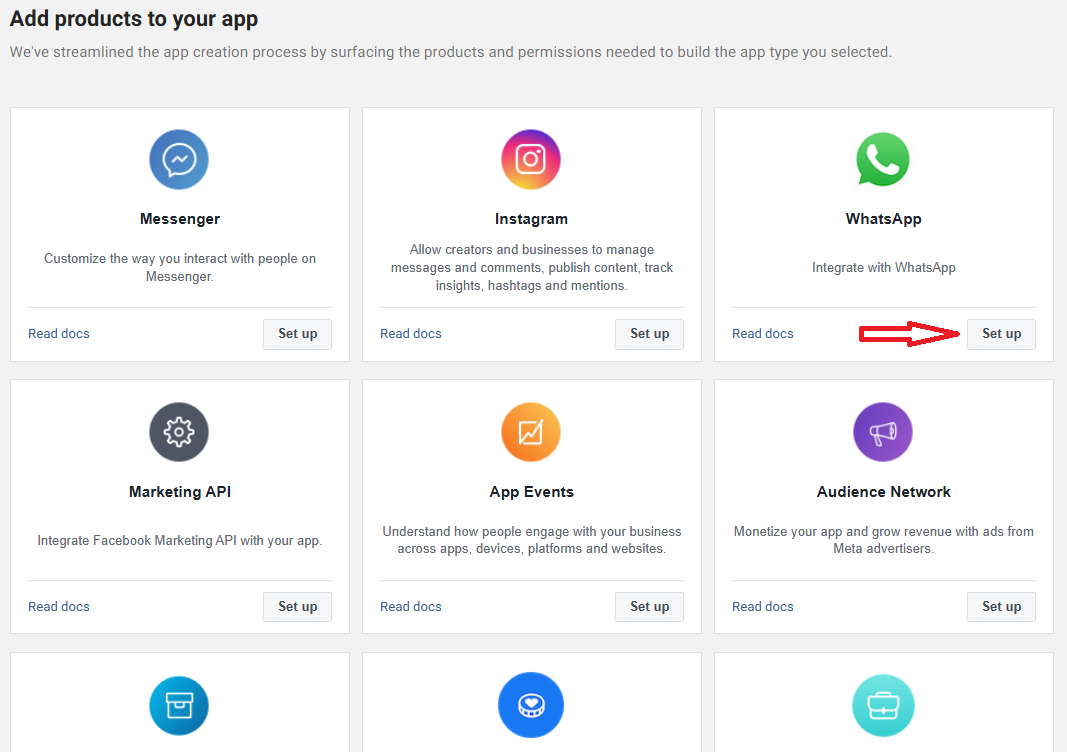This screenshot has width=1067, height=752.
Task: Click the purple Audience Network megaphone icon
Action: tap(883, 432)
